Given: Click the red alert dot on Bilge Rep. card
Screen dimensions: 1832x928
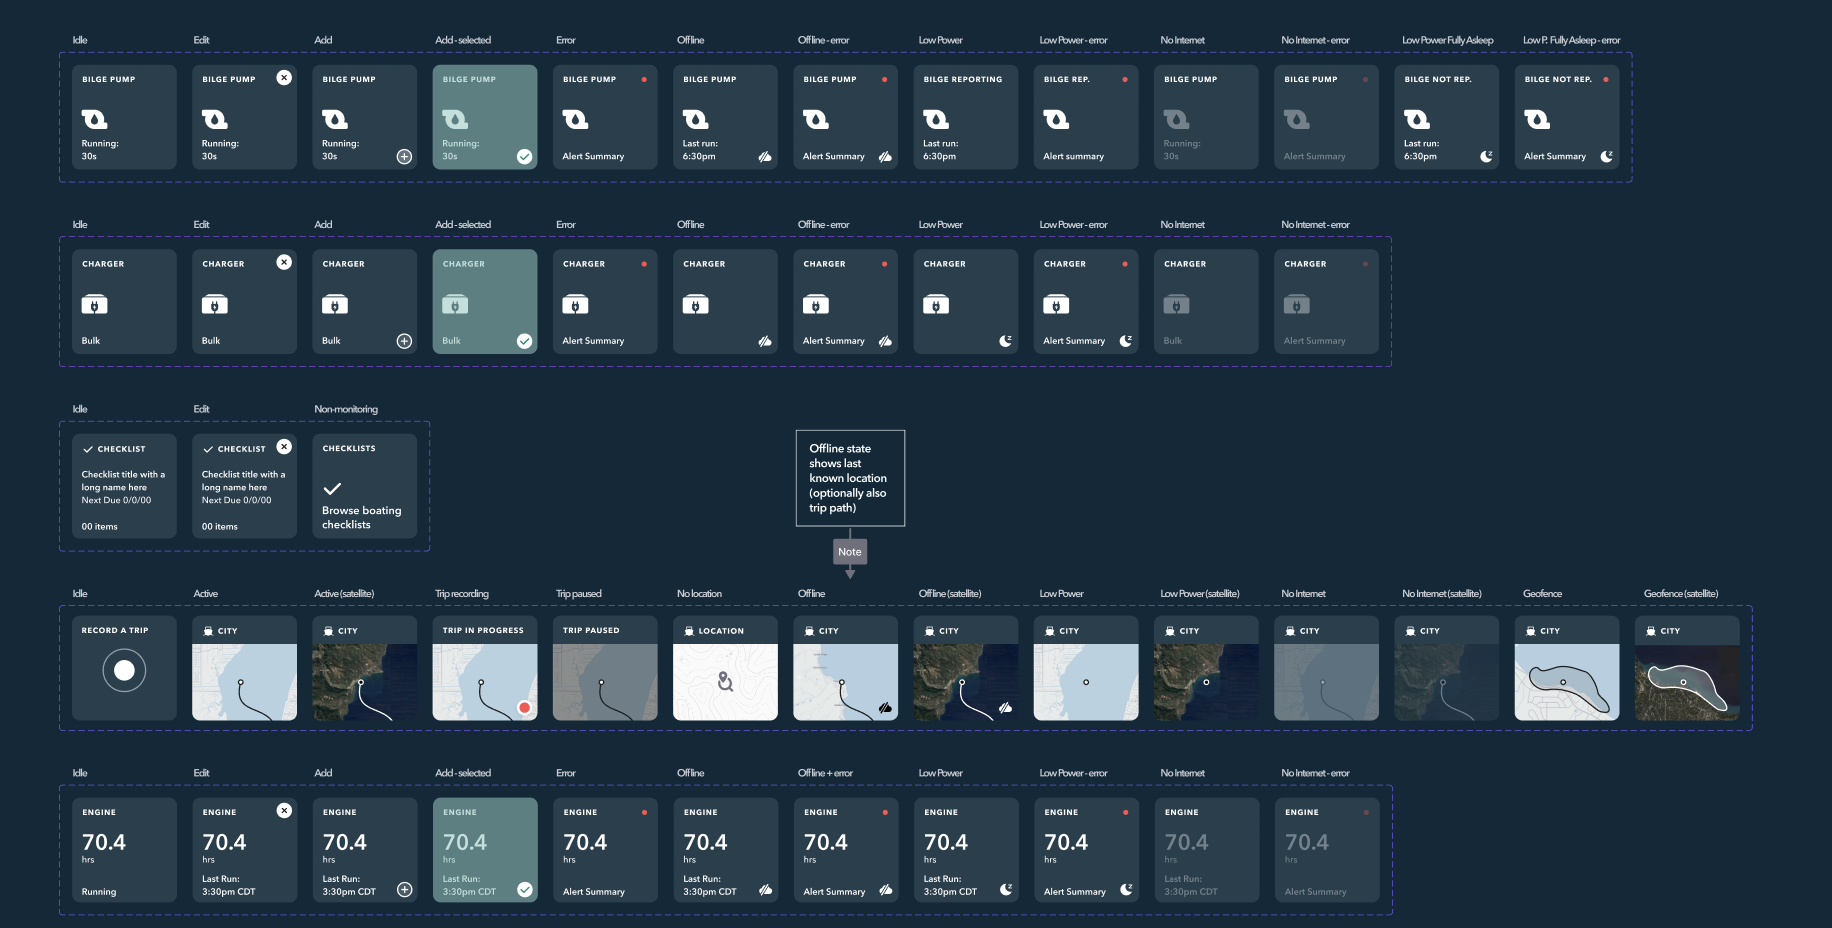Looking at the screenshot, I should pyautogui.click(x=1125, y=79).
